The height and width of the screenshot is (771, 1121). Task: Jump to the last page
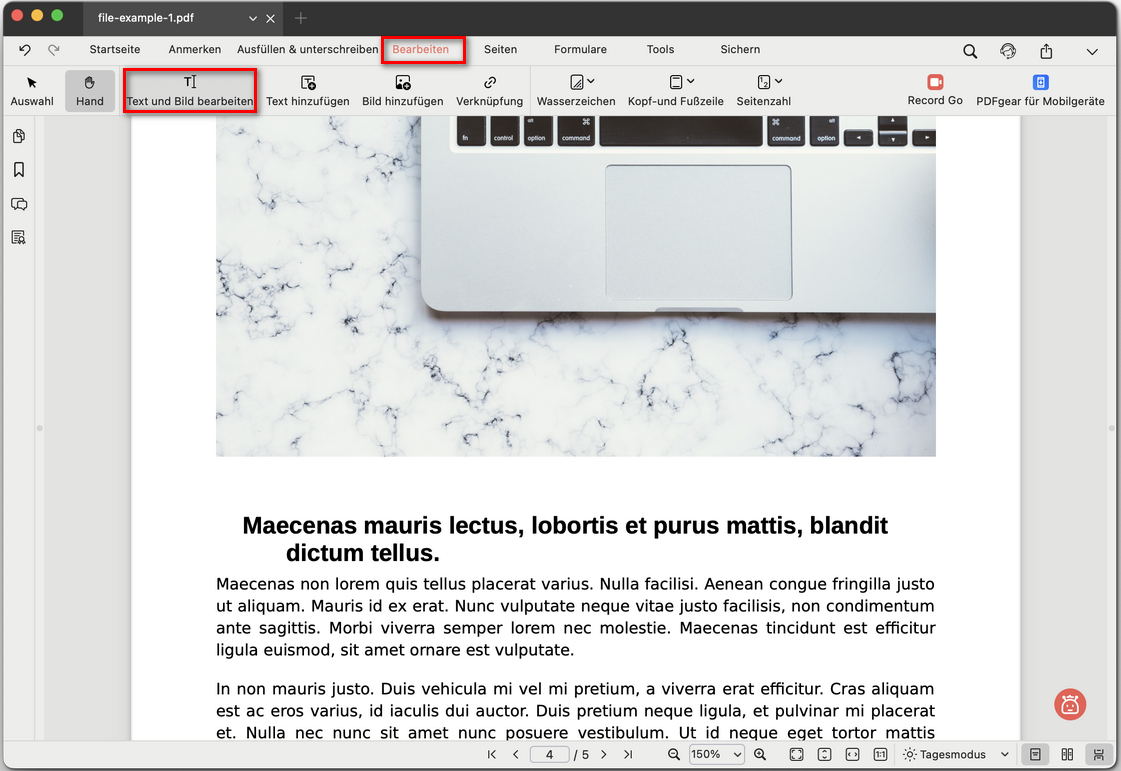[628, 755]
